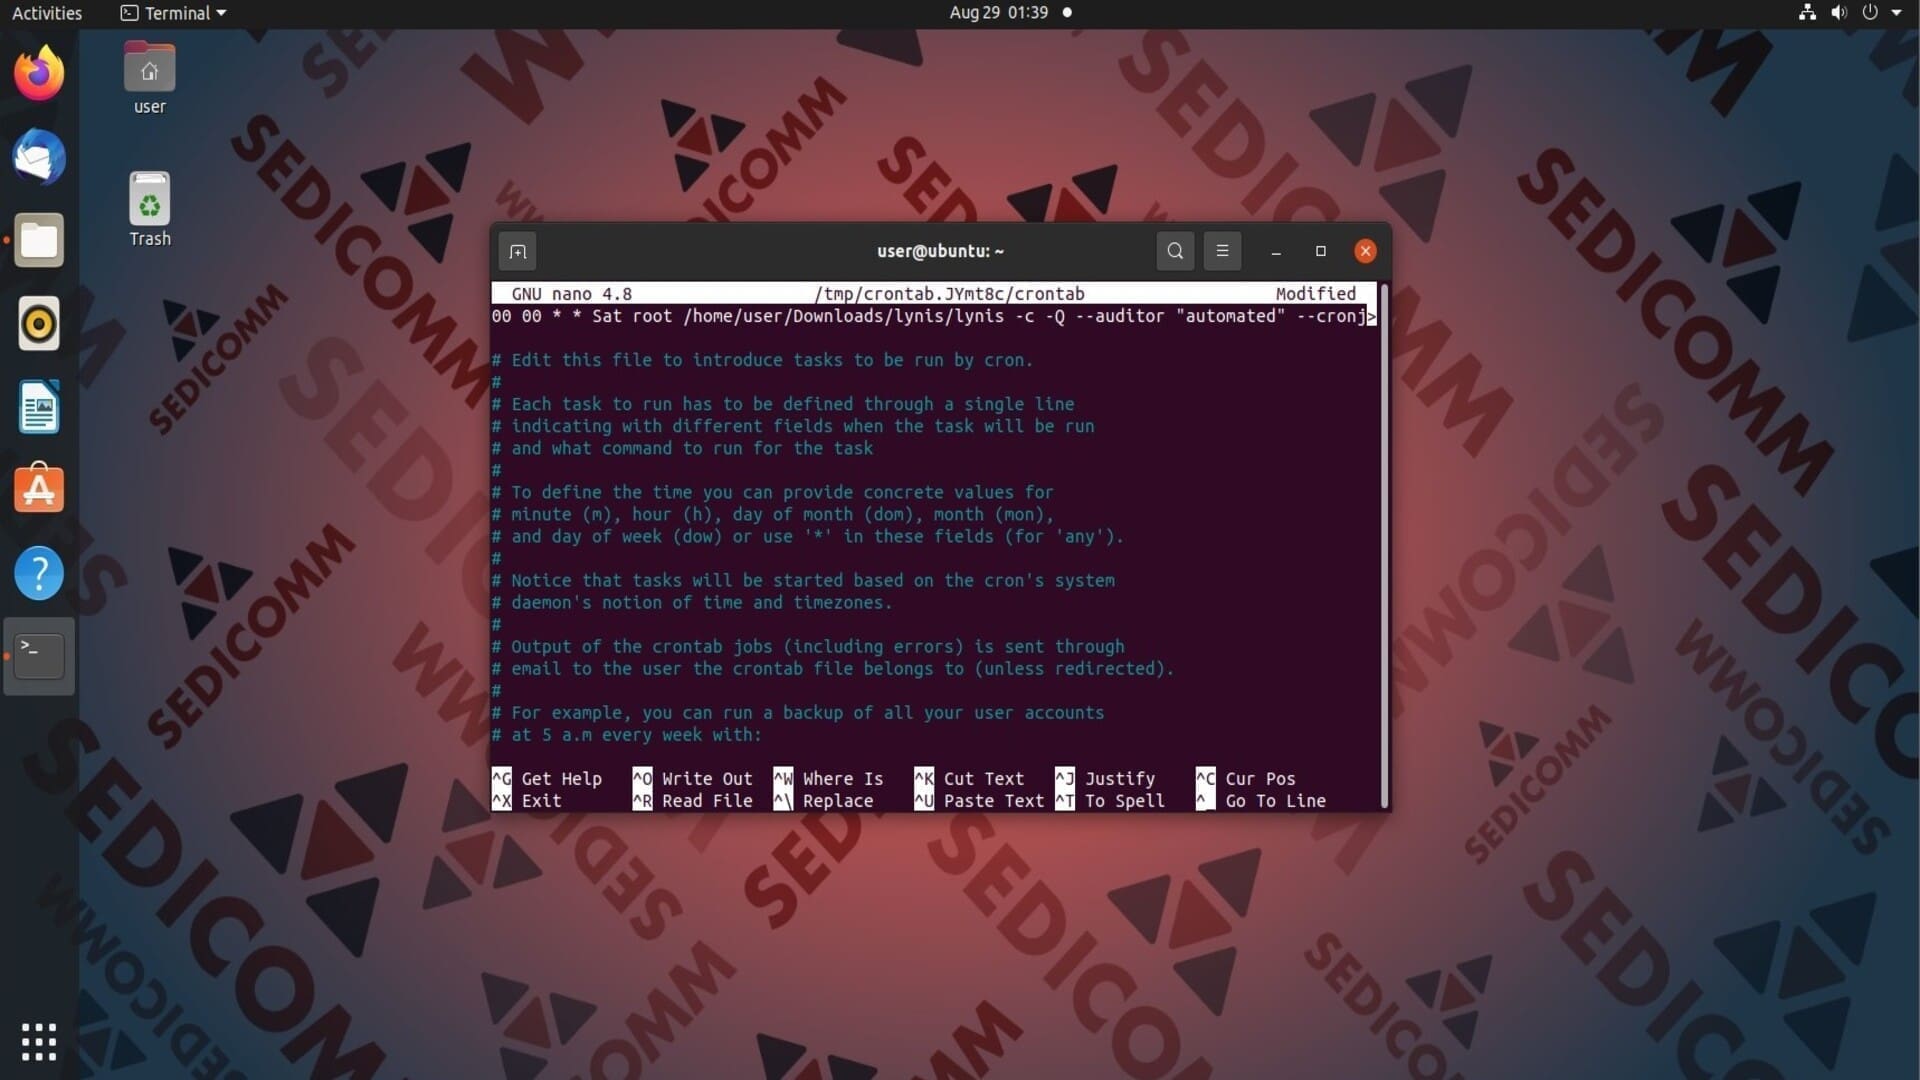
Task: Click the file path /tmp/crontab.JYmt8c/crontab
Action: pos(949,294)
